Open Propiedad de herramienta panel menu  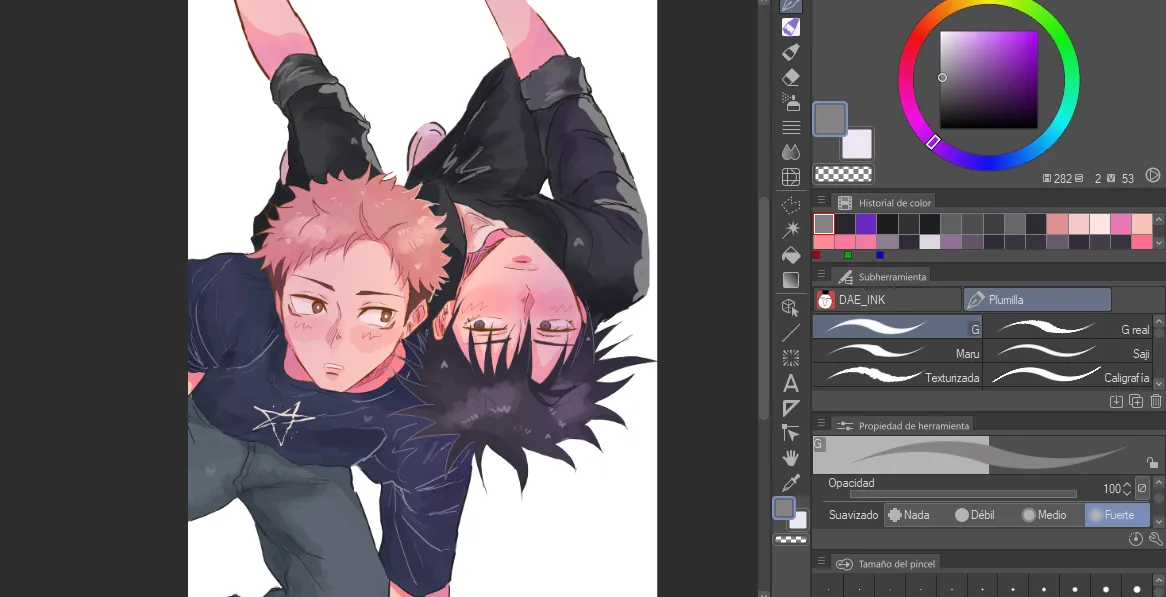click(x=821, y=425)
